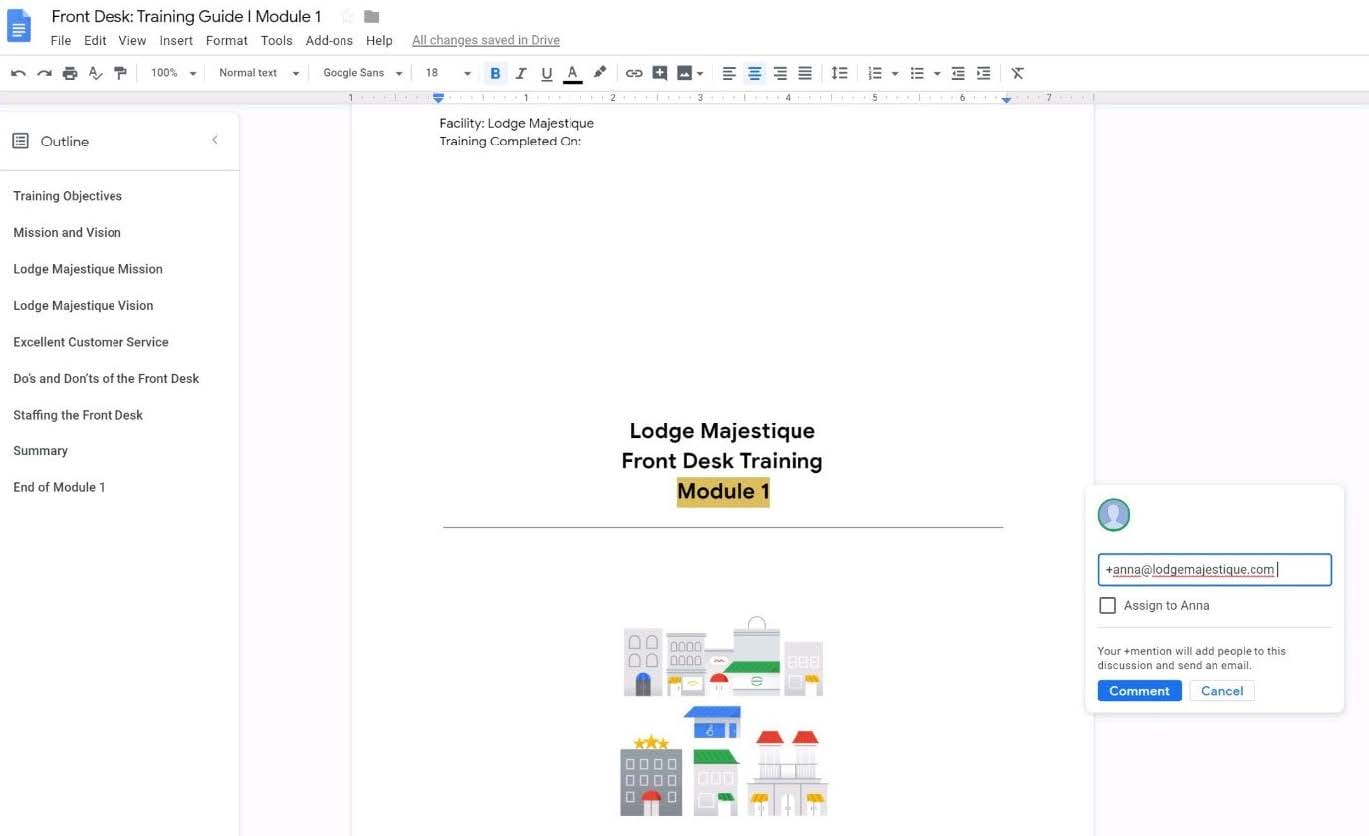The height and width of the screenshot is (836, 1369).
Task: Open the text color picker
Action: point(572,73)
